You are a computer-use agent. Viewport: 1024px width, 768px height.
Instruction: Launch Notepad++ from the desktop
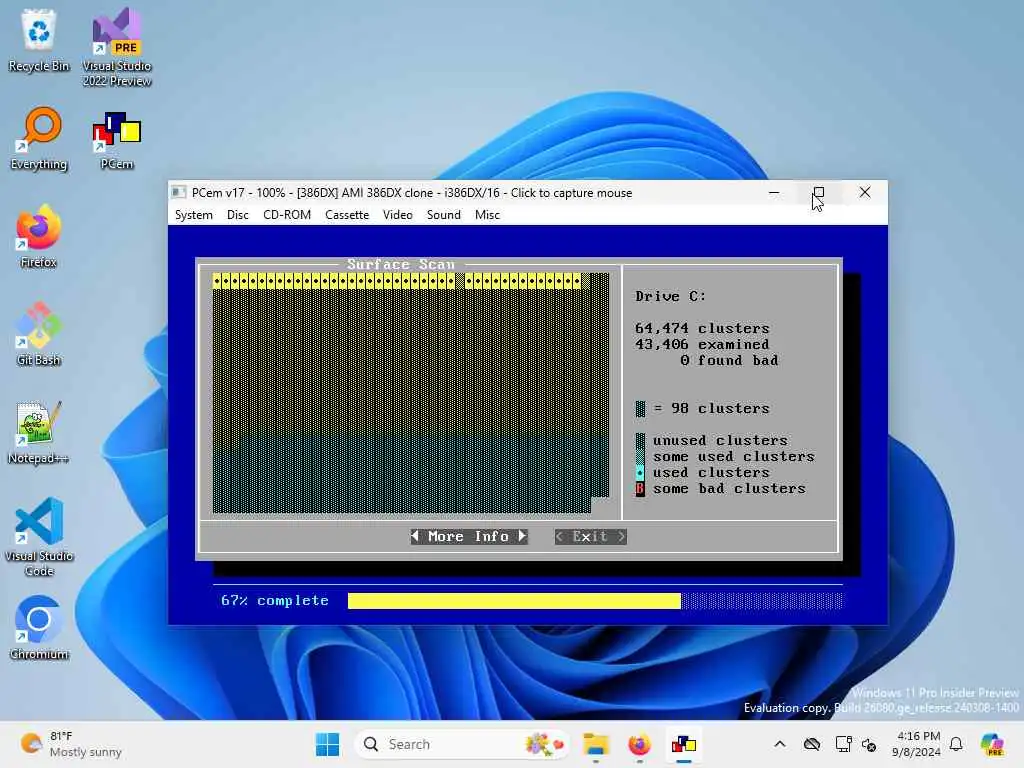39,432
